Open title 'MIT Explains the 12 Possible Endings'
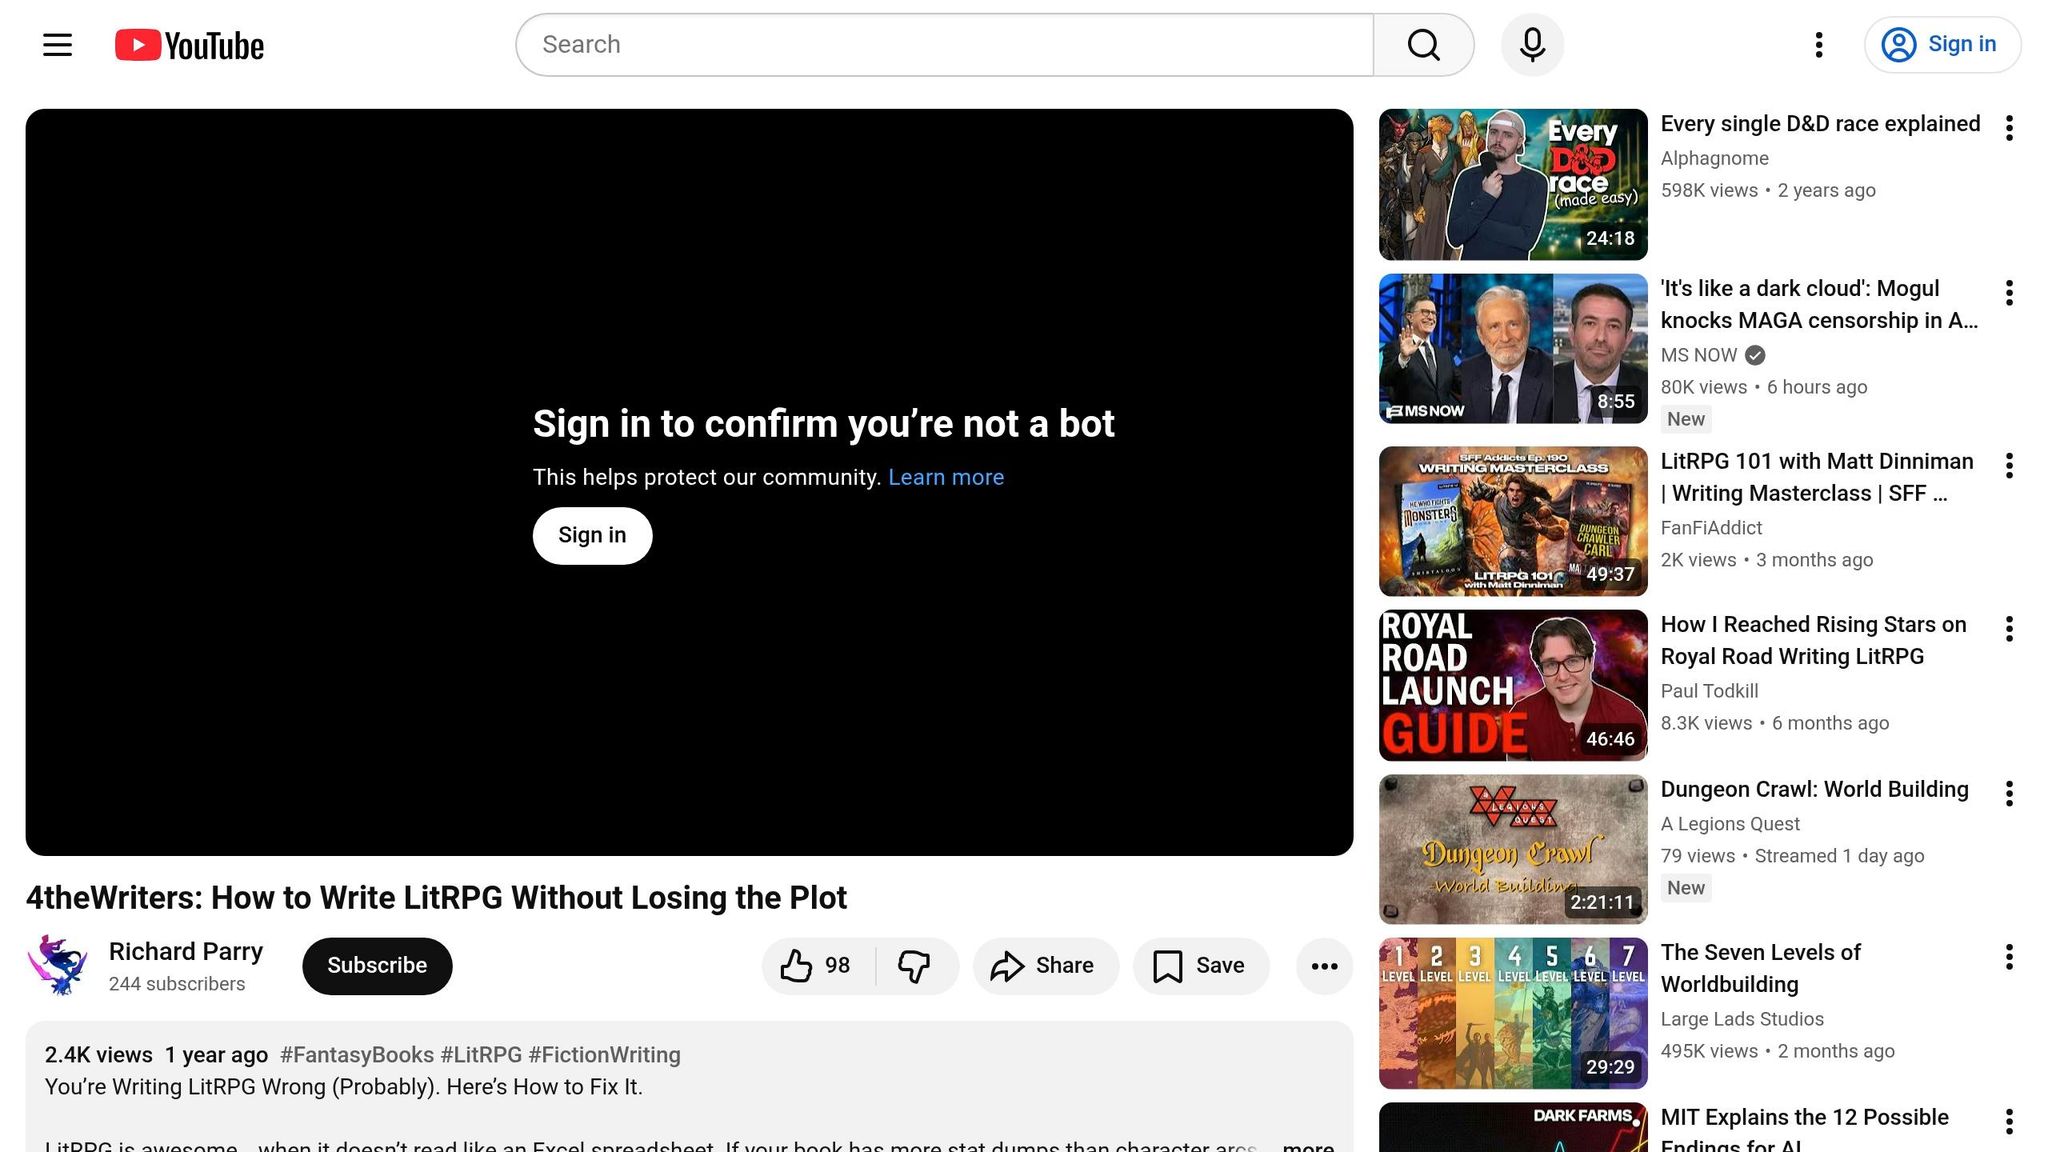Image resolution: width=2048 pixels, height=1152 pixels. click(1804, 1129)
